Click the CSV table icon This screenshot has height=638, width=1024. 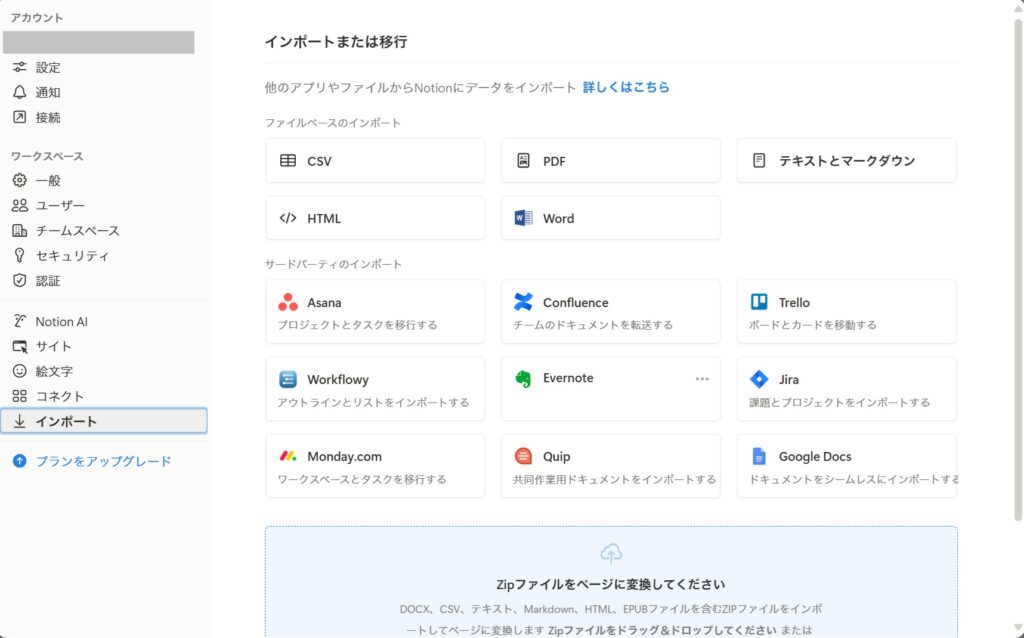click(288, 161)
